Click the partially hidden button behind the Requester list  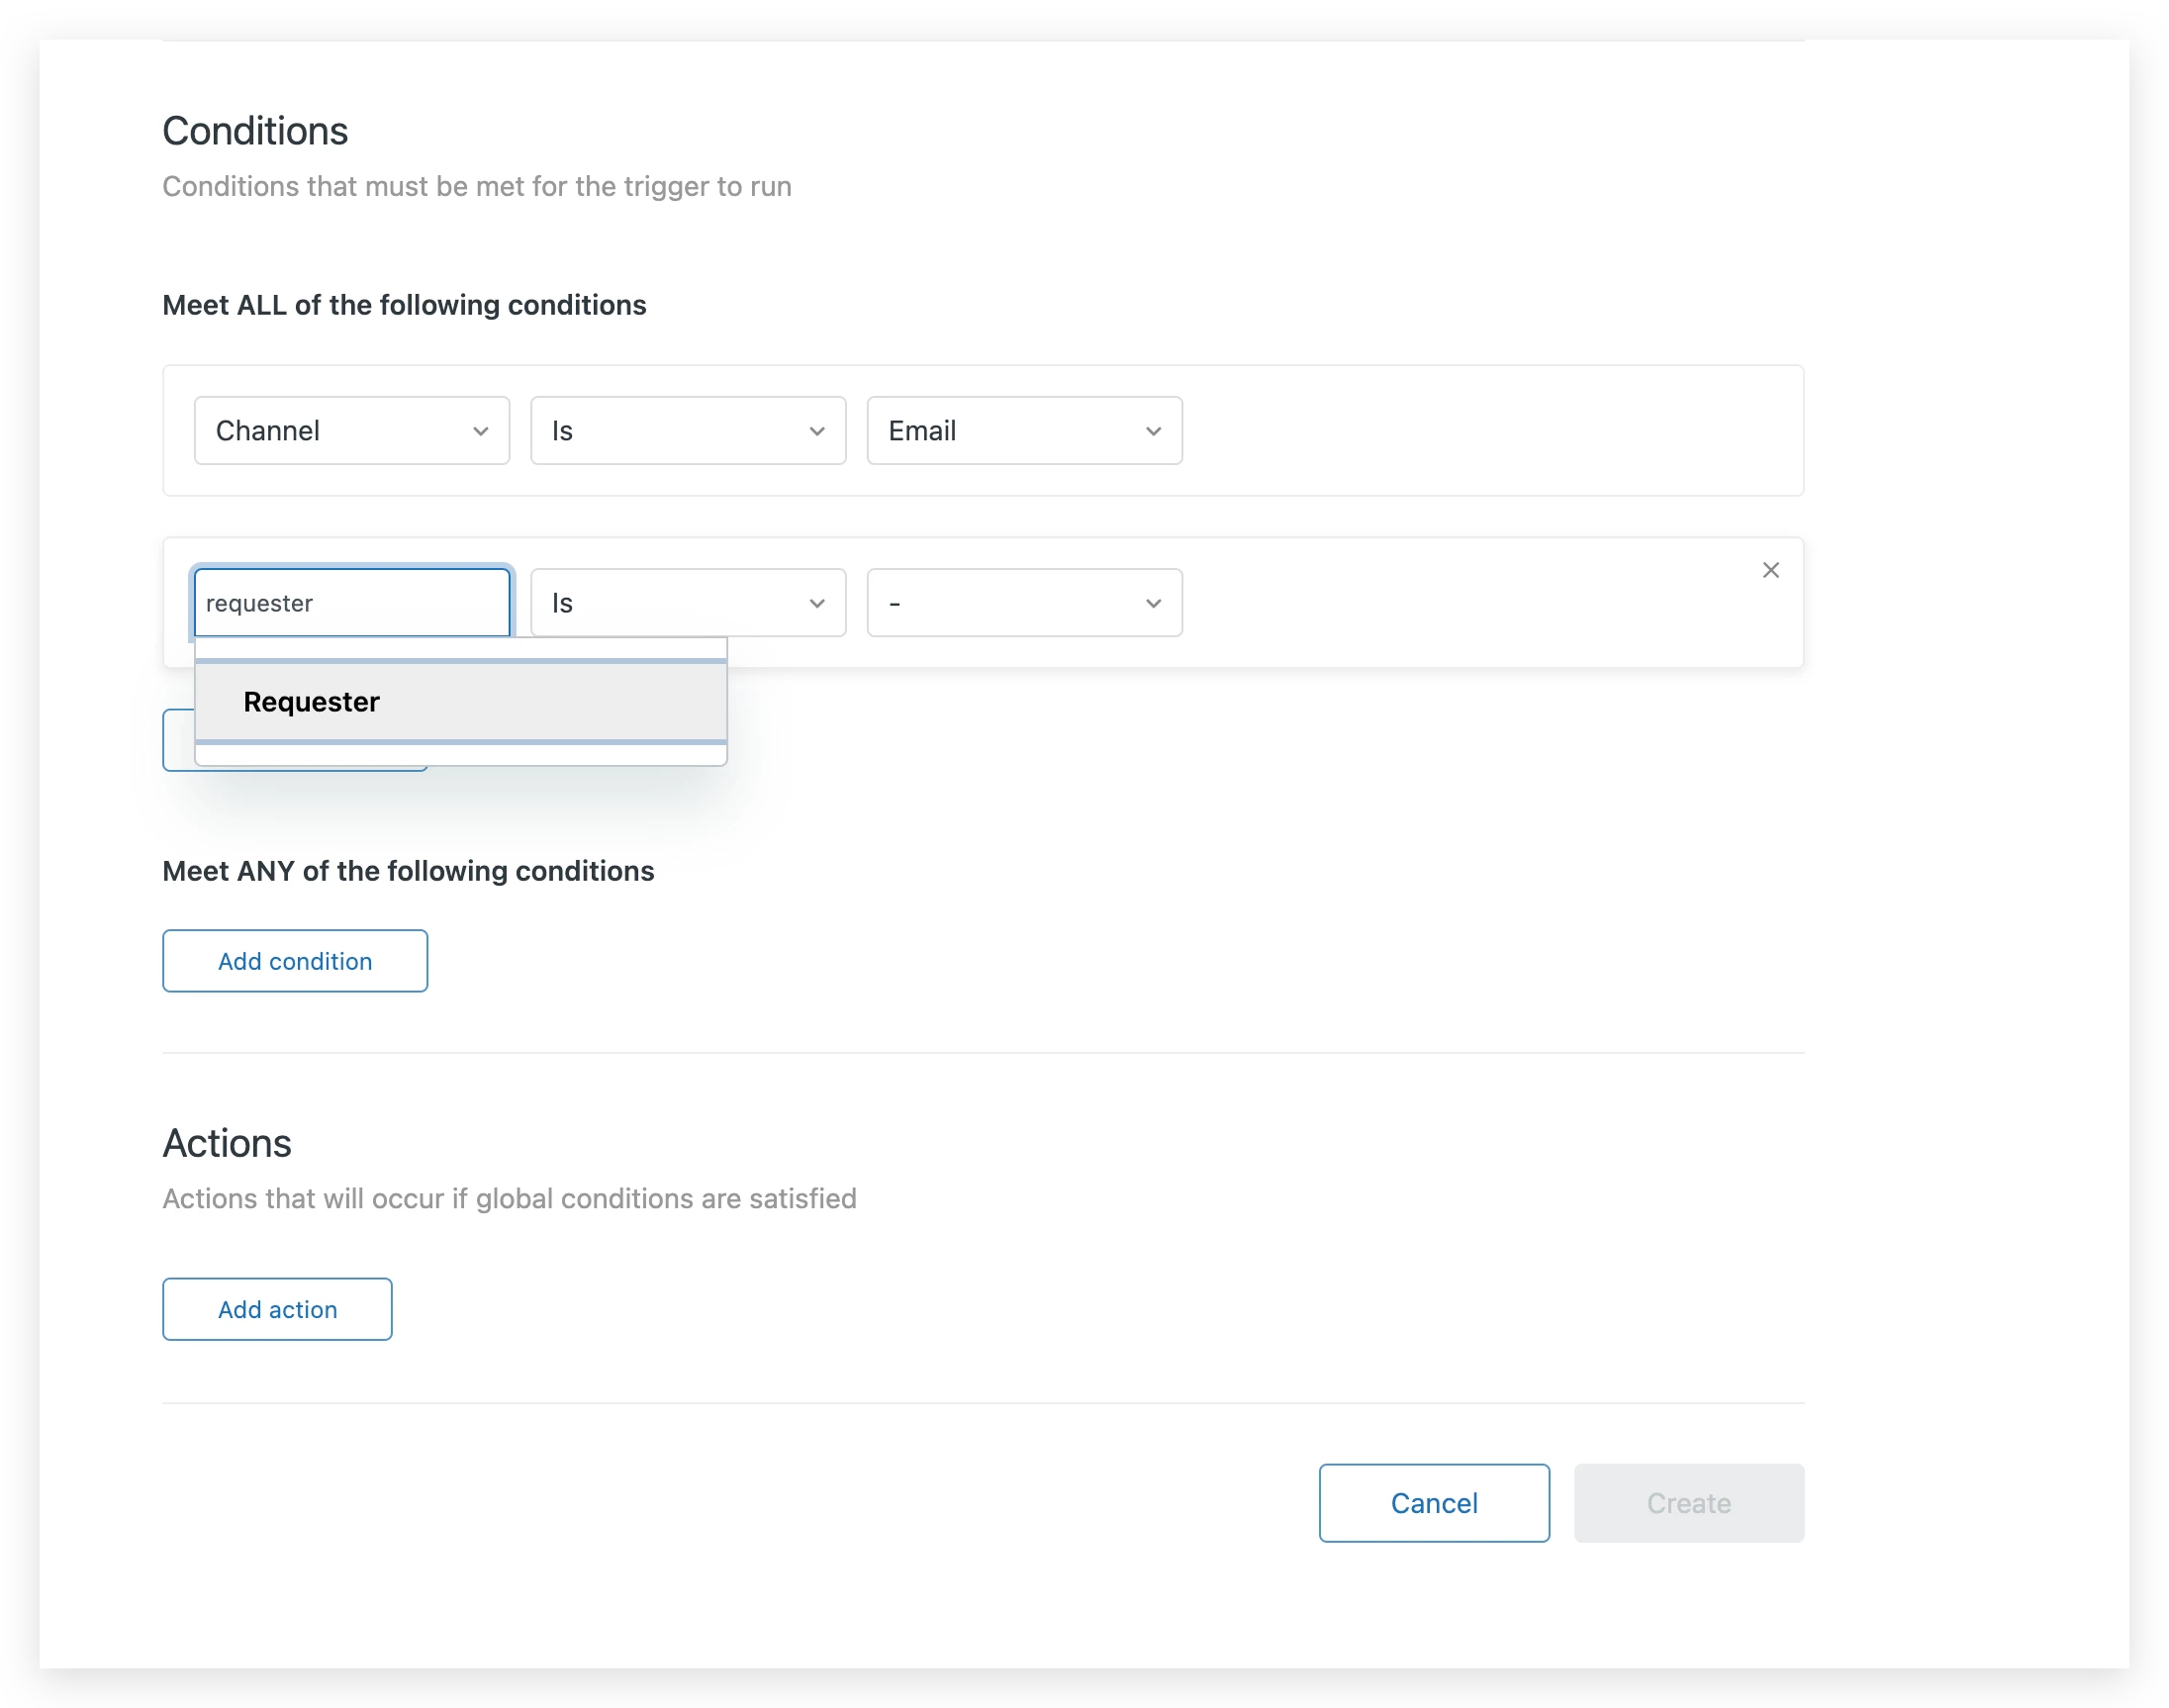tap(178, 741)
